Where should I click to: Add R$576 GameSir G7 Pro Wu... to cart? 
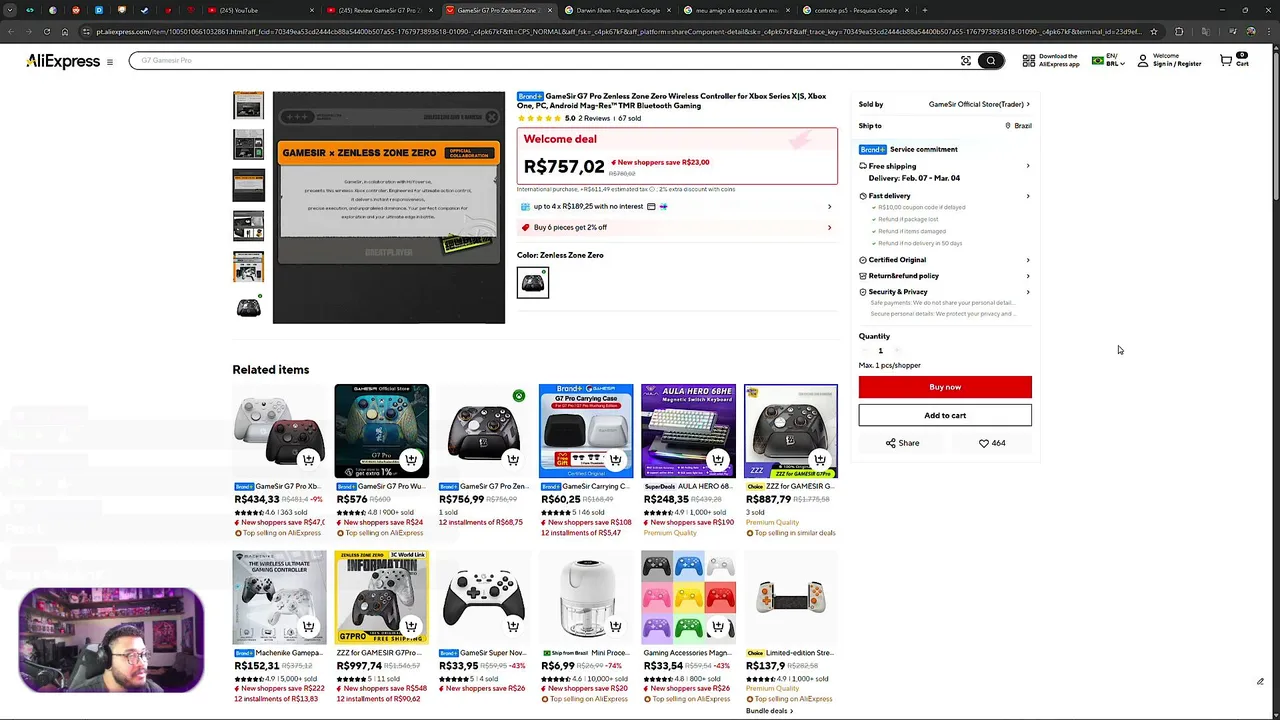coord(411,460)
